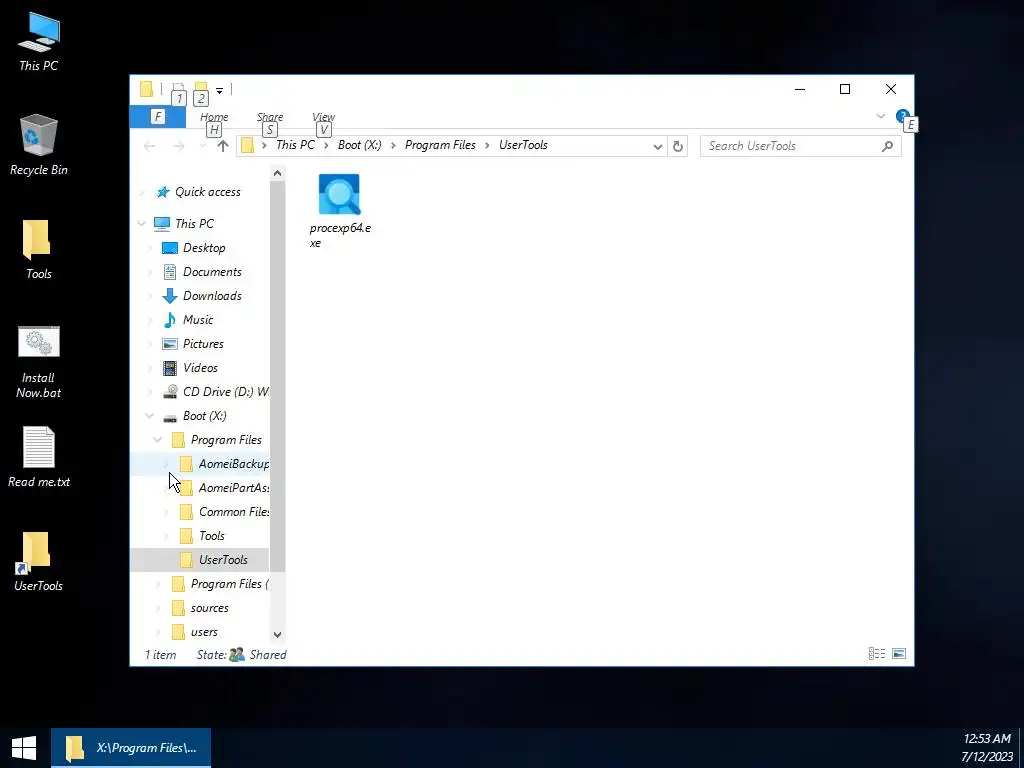Click the X:\Program Files taskbar button
Viewport: 1024px width, 768px height.
131,748
